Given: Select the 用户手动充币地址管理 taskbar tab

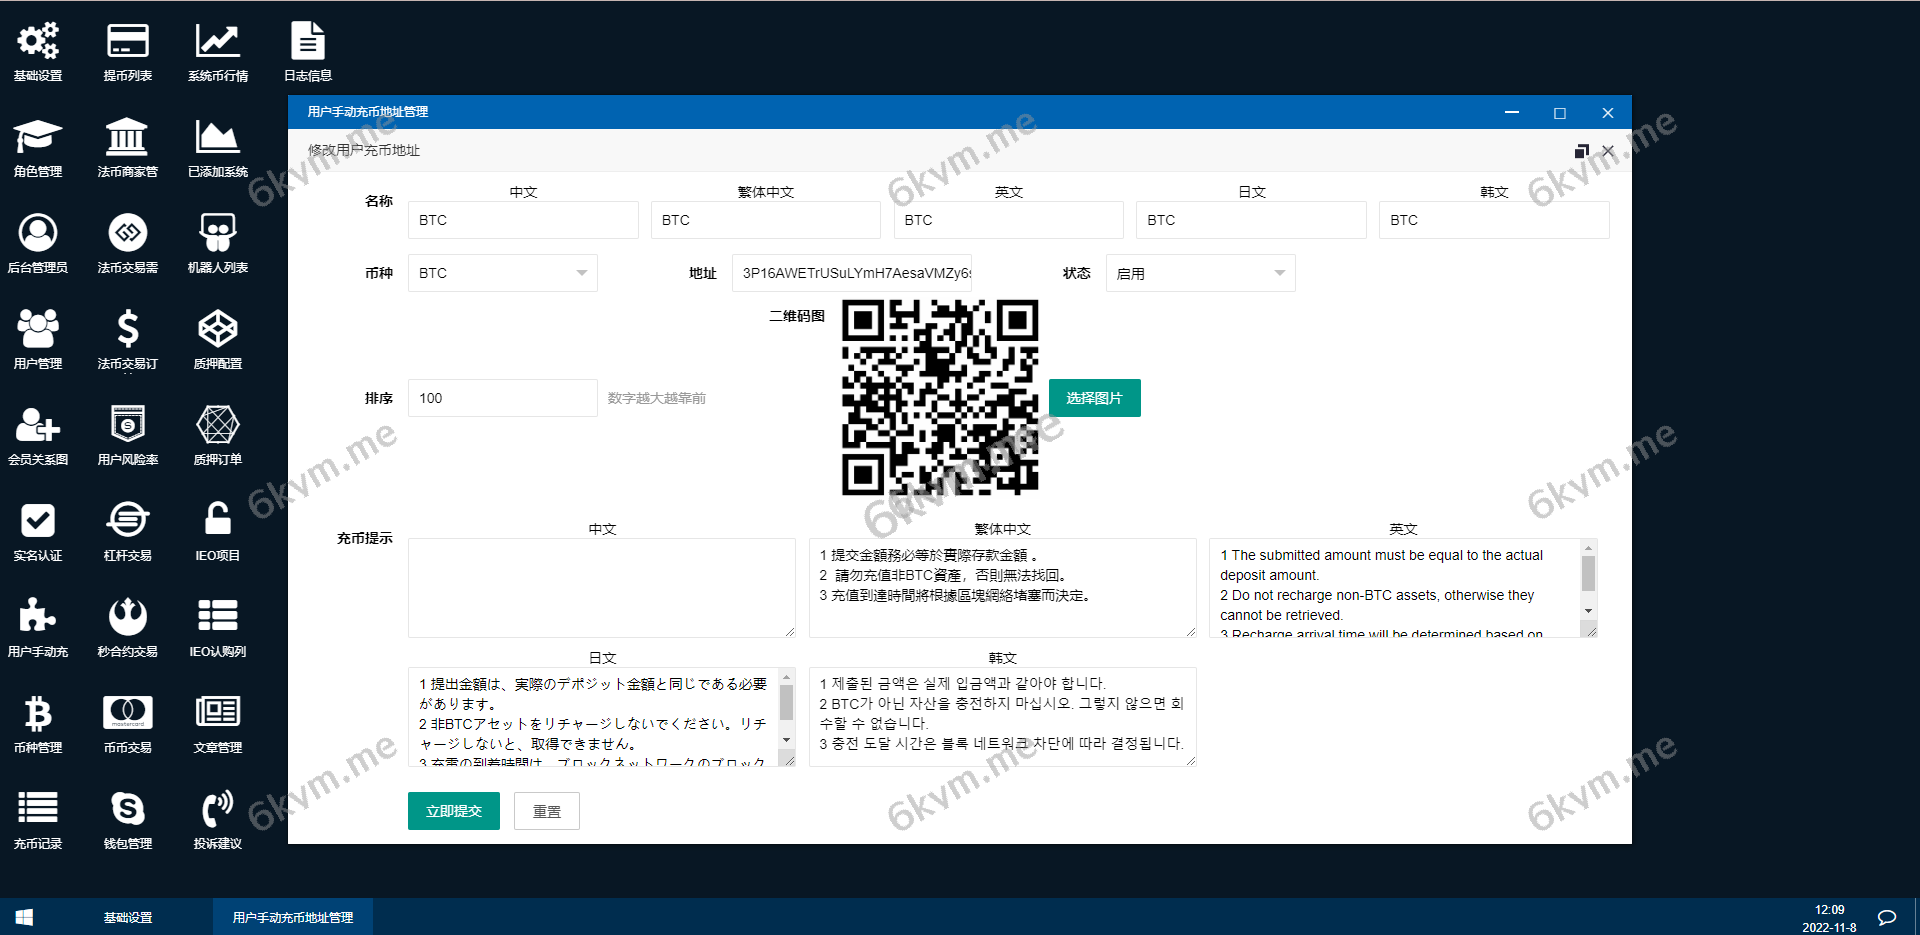Looking at the screenshot, I should 292,916.
